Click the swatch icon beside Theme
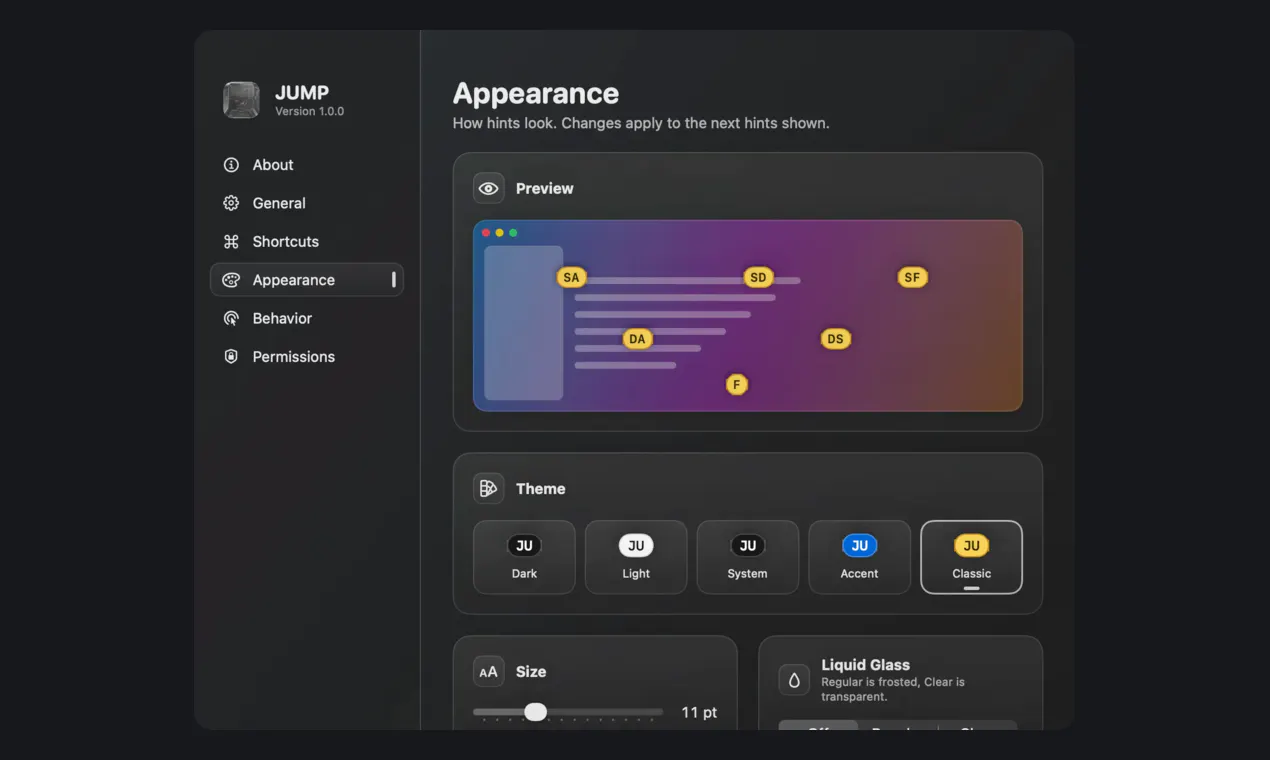 tap(488, 489)
